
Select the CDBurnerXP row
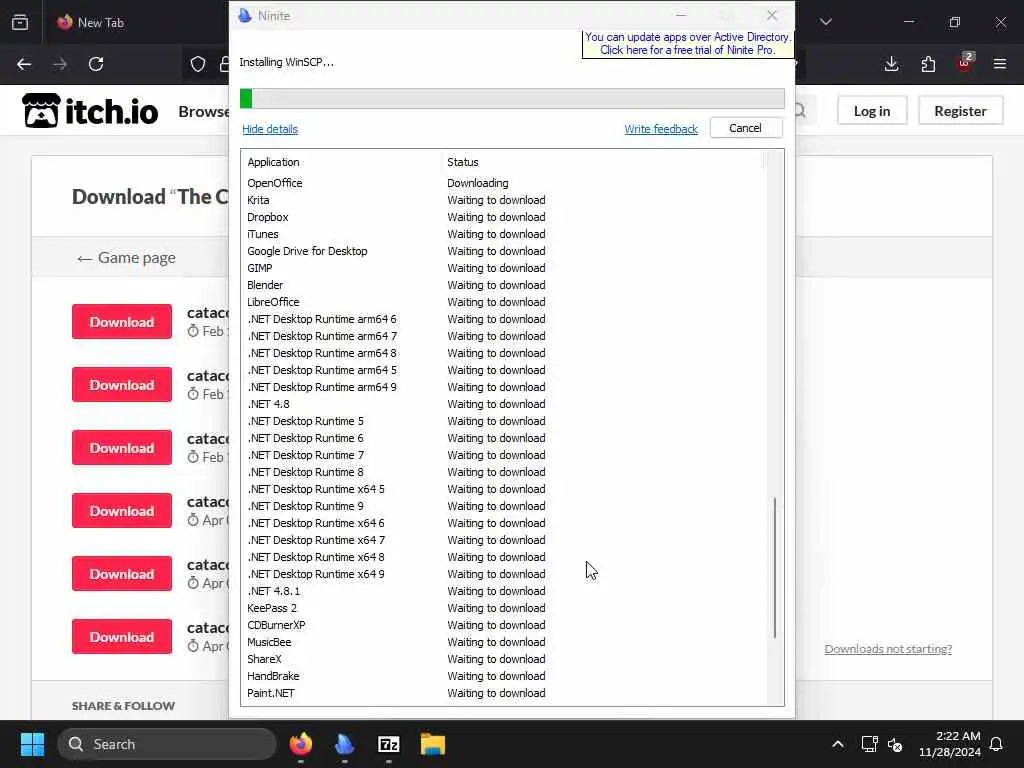coord(503,625)
